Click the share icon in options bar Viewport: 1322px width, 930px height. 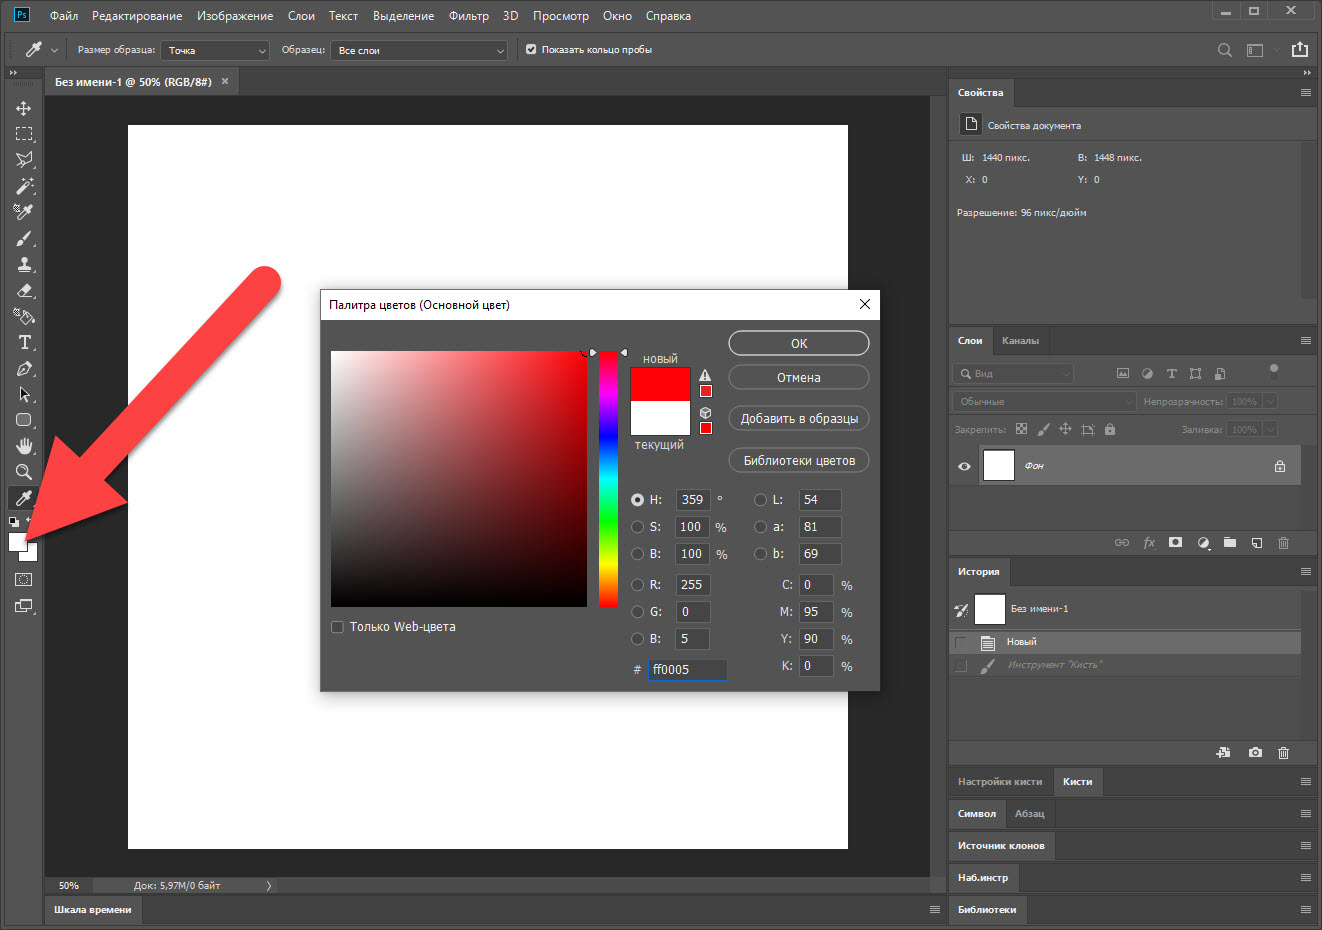[1300, 49]
